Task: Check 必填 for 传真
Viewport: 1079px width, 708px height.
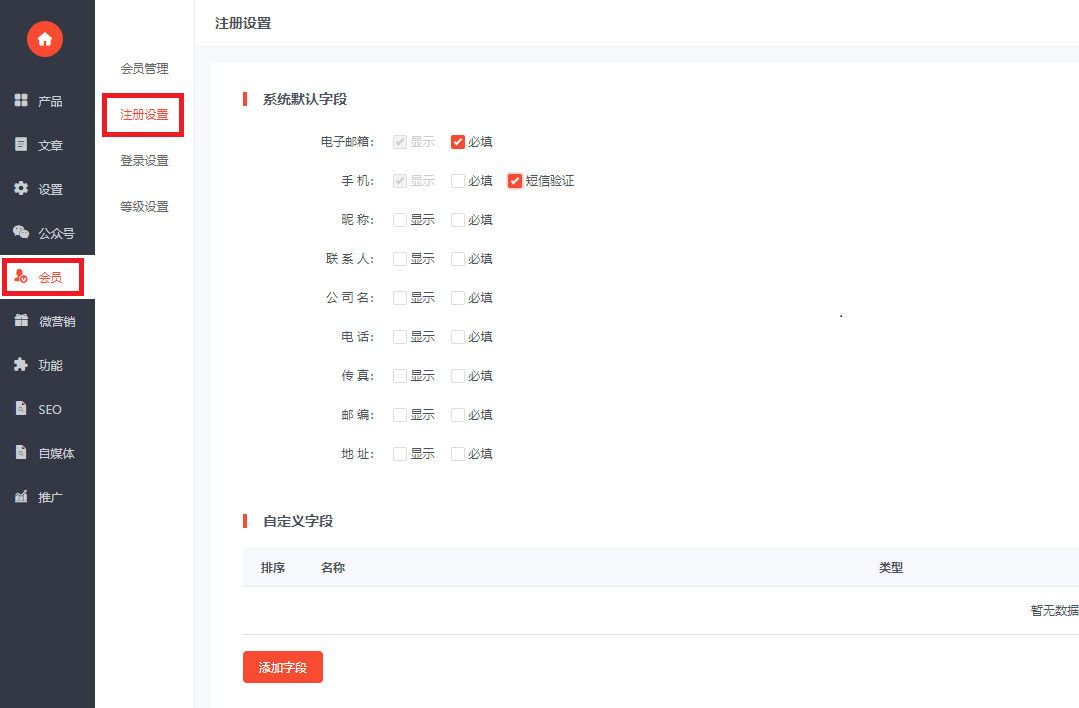Action: coord(458,376)
